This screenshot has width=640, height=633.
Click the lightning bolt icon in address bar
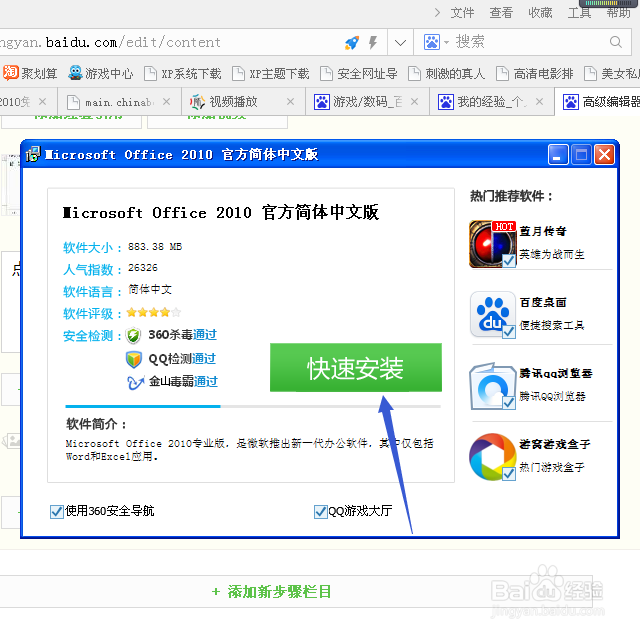[x=373, y=42]
